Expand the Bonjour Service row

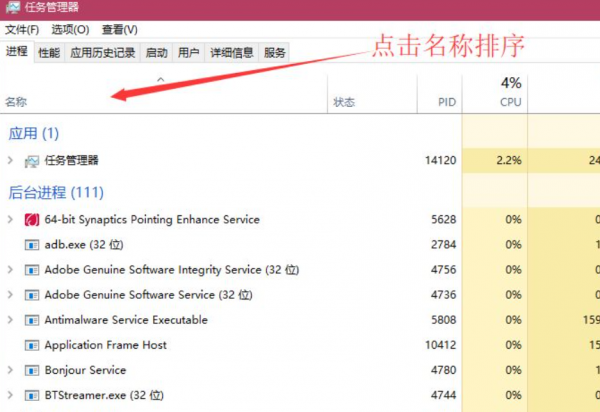click(10, 370)
